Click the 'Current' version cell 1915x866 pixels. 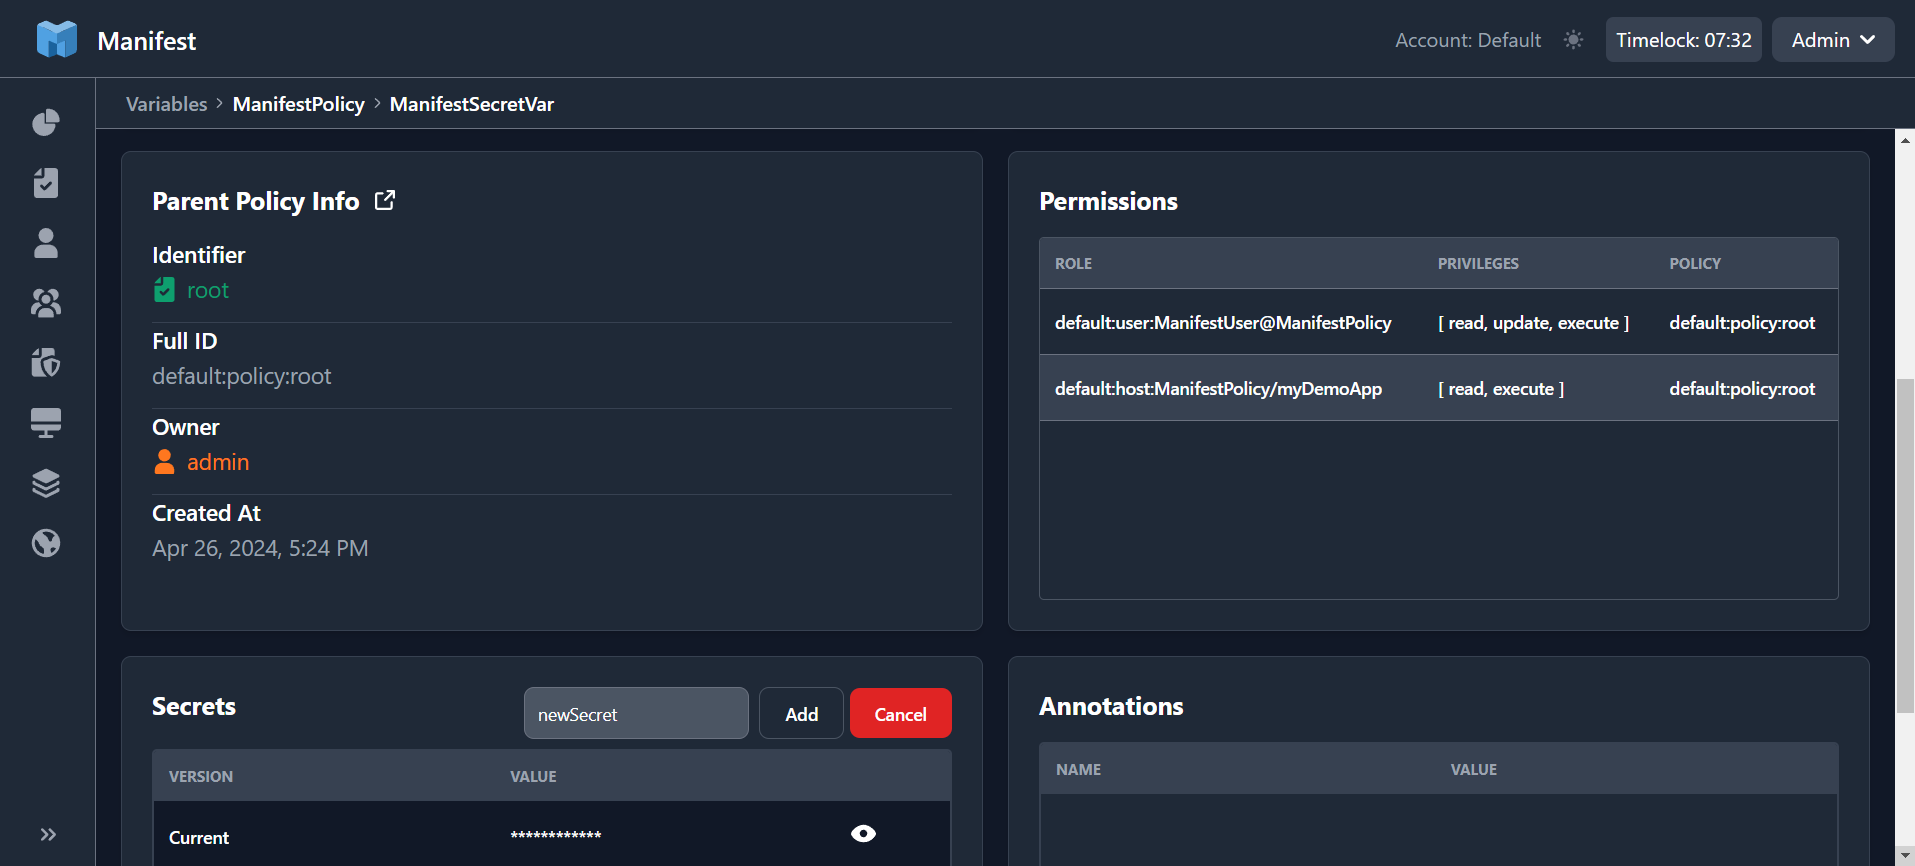(199, 837)
